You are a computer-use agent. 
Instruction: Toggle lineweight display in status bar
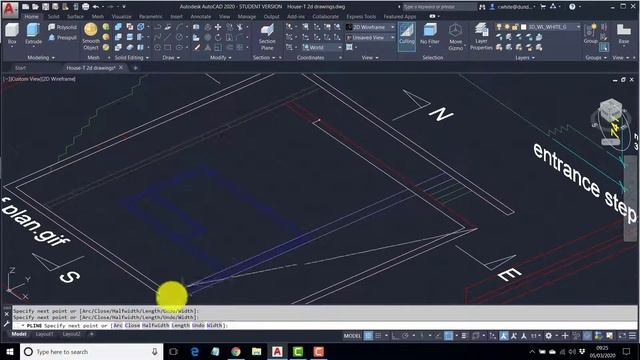[464, 336]
